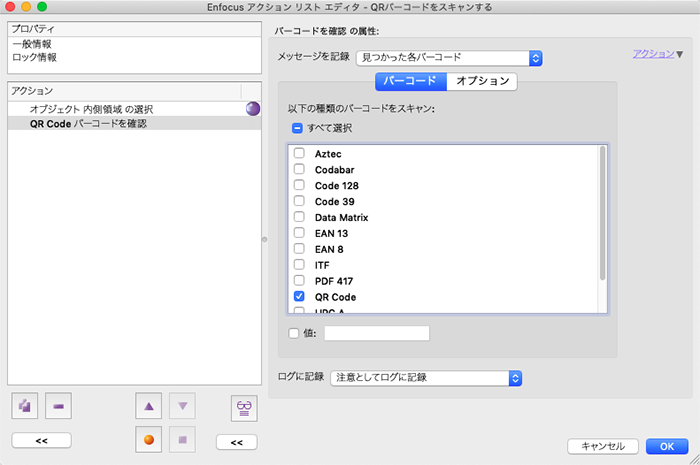The width and height of the screenshot is (700, 465).
Task: Uncheck the QR Code checkbox
Action: tap(299, 296)
